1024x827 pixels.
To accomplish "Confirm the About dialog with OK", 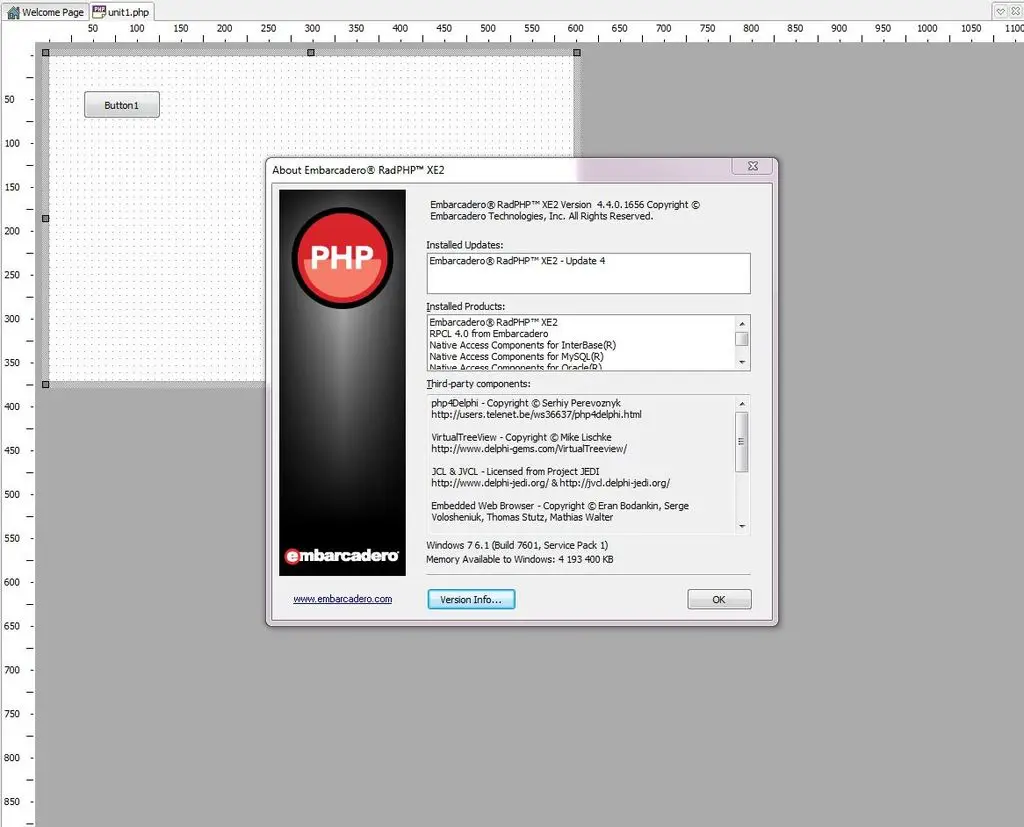I will click(x=719, y=599).
